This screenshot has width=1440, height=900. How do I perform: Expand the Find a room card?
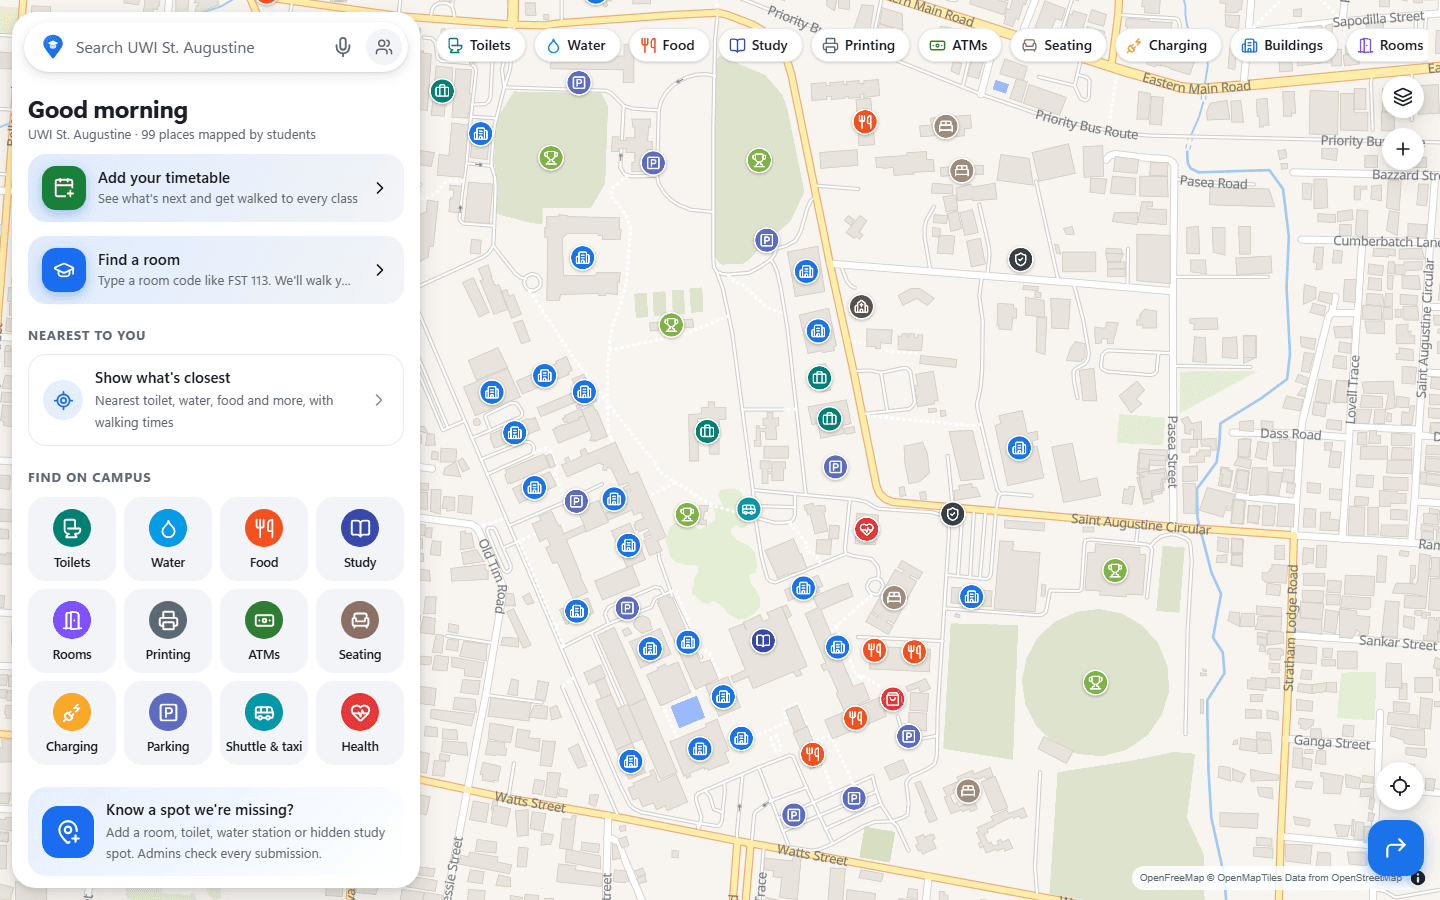[216, 270]
